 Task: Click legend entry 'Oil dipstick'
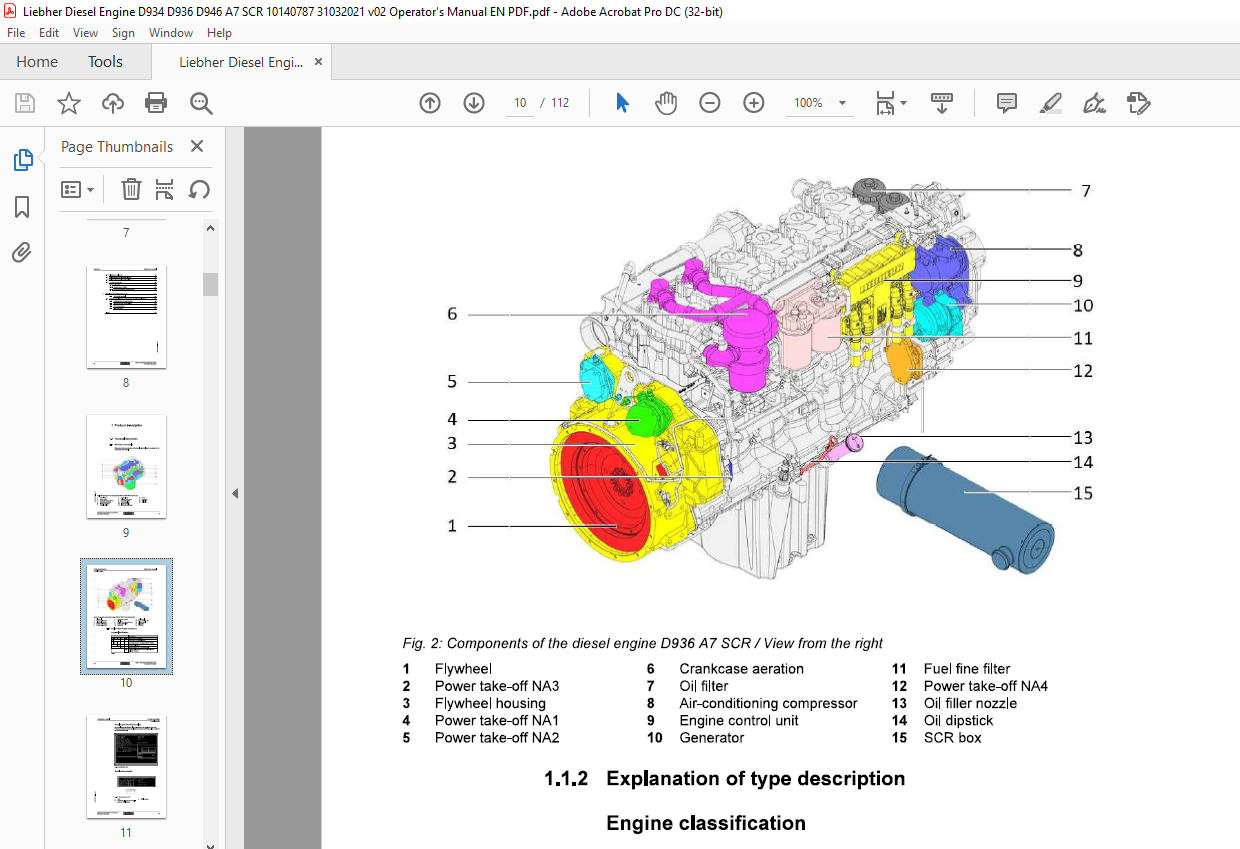click(958, 720)
